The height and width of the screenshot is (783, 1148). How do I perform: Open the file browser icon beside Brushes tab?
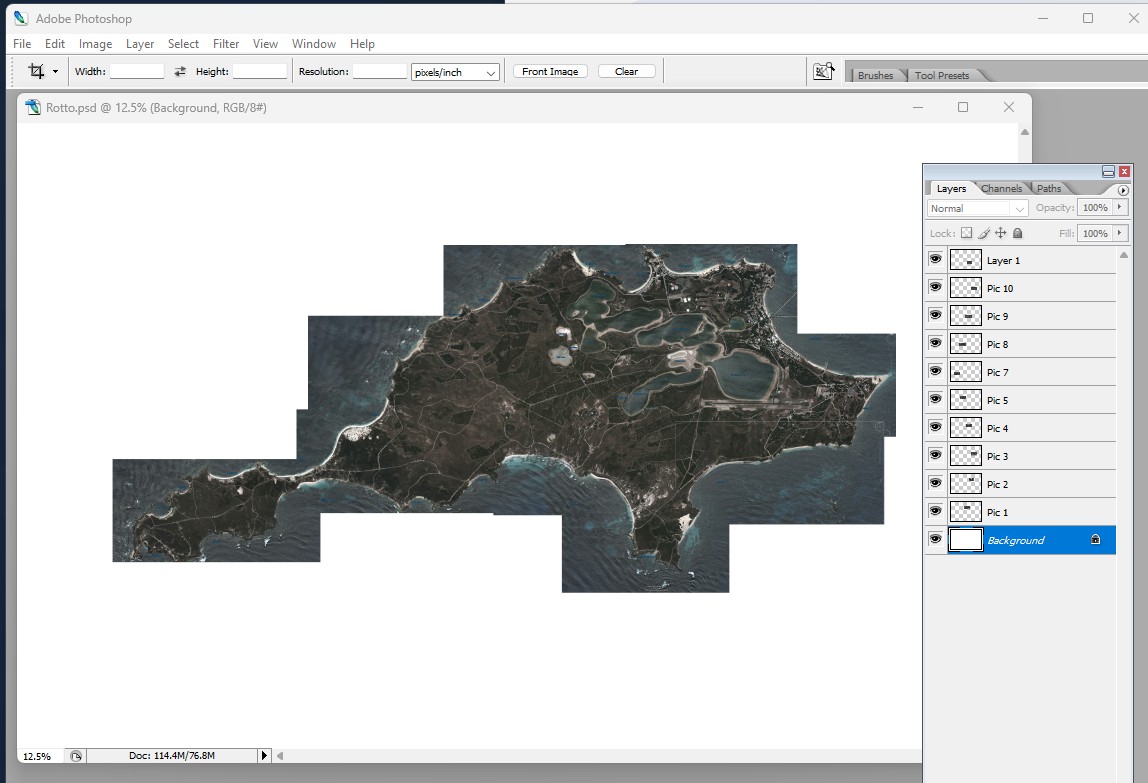pos(823,72)
